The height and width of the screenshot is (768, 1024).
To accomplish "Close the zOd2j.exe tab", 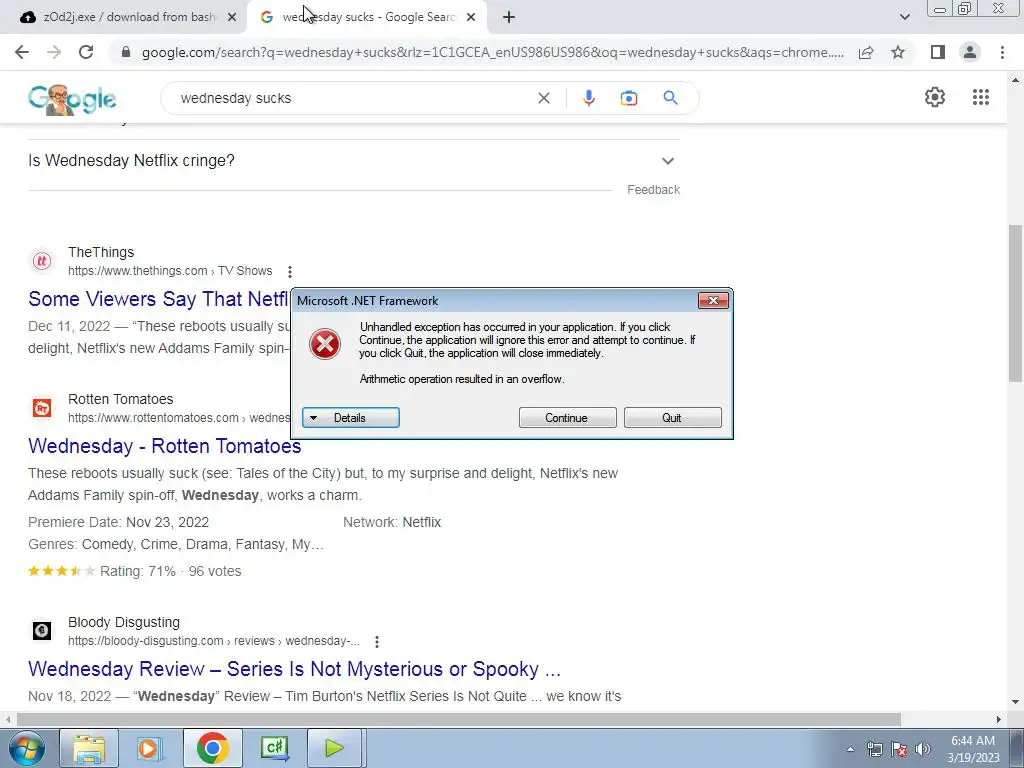I will point(232,18).
